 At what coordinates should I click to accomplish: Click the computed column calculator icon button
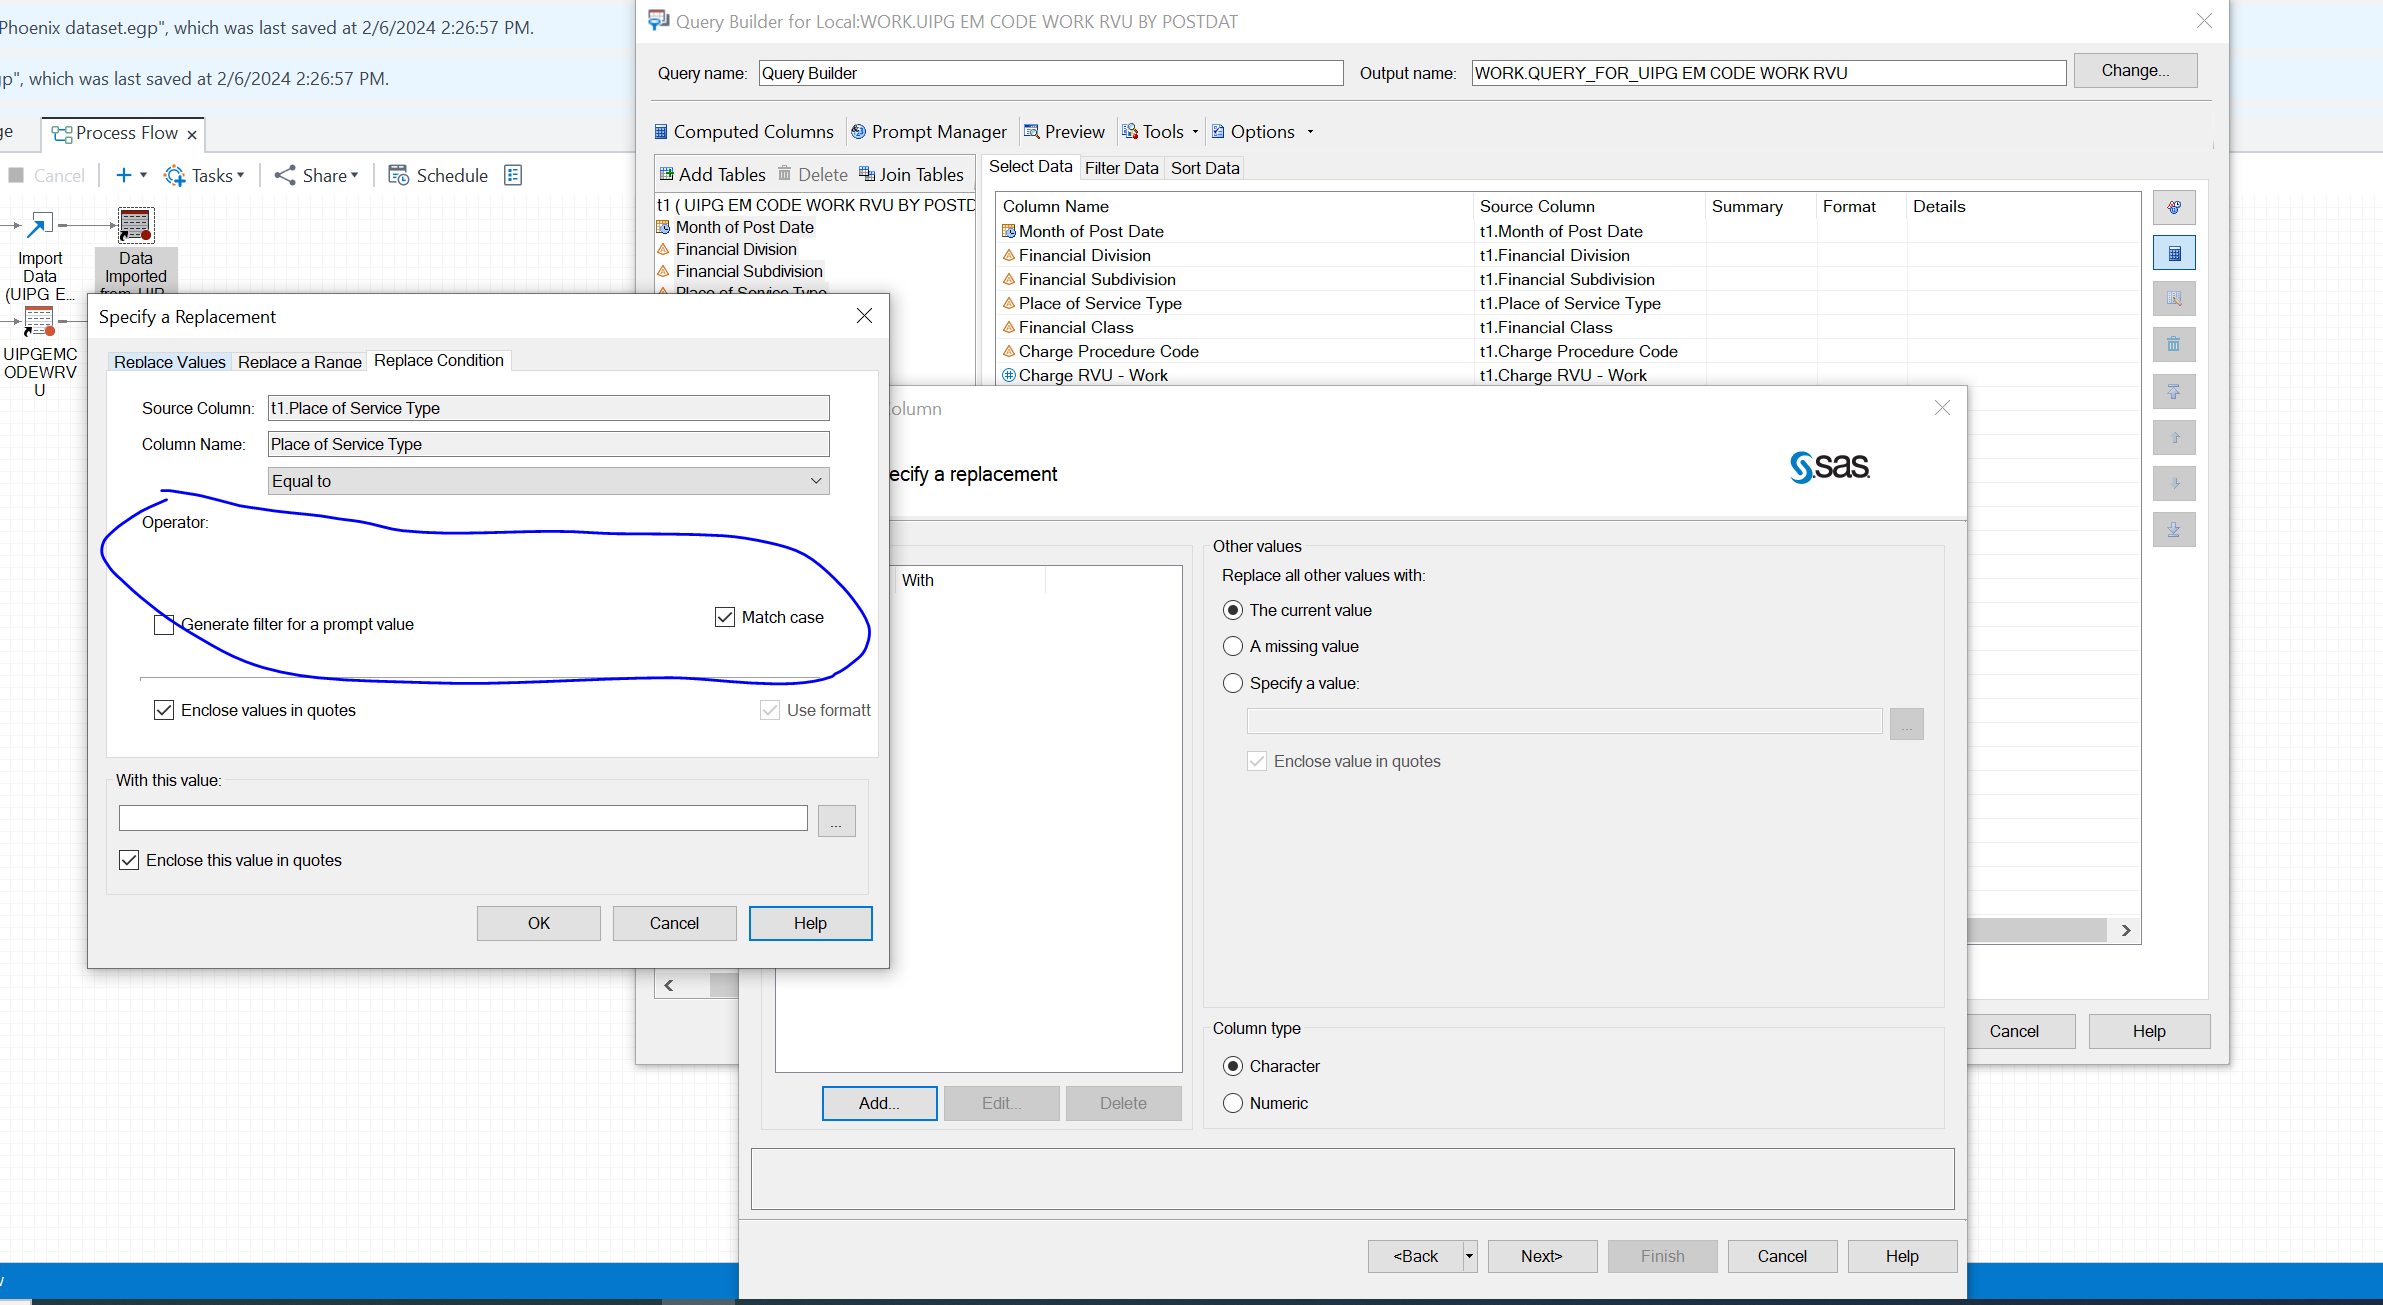tap(2174, 254)
